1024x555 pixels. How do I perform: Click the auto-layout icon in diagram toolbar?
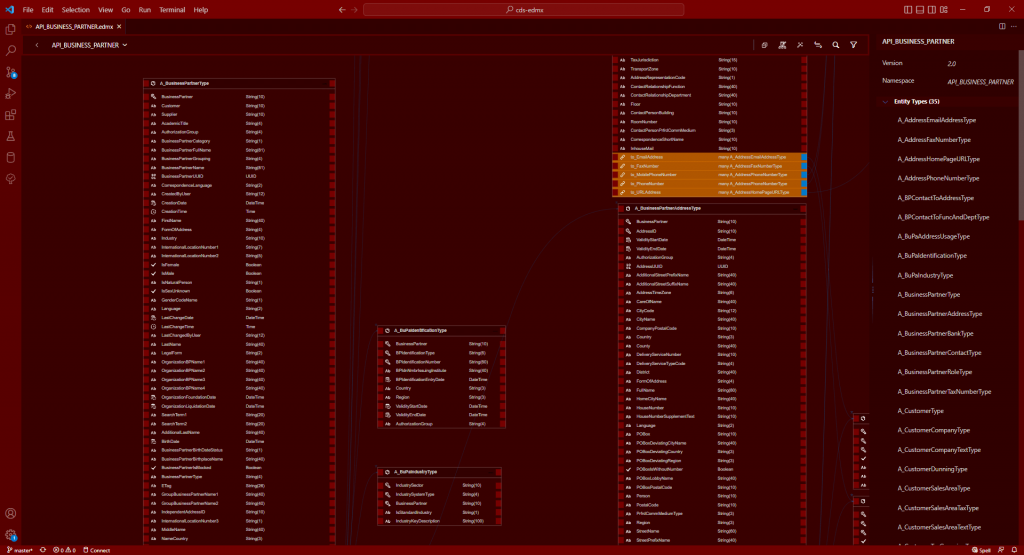click(x=782, y=45)
